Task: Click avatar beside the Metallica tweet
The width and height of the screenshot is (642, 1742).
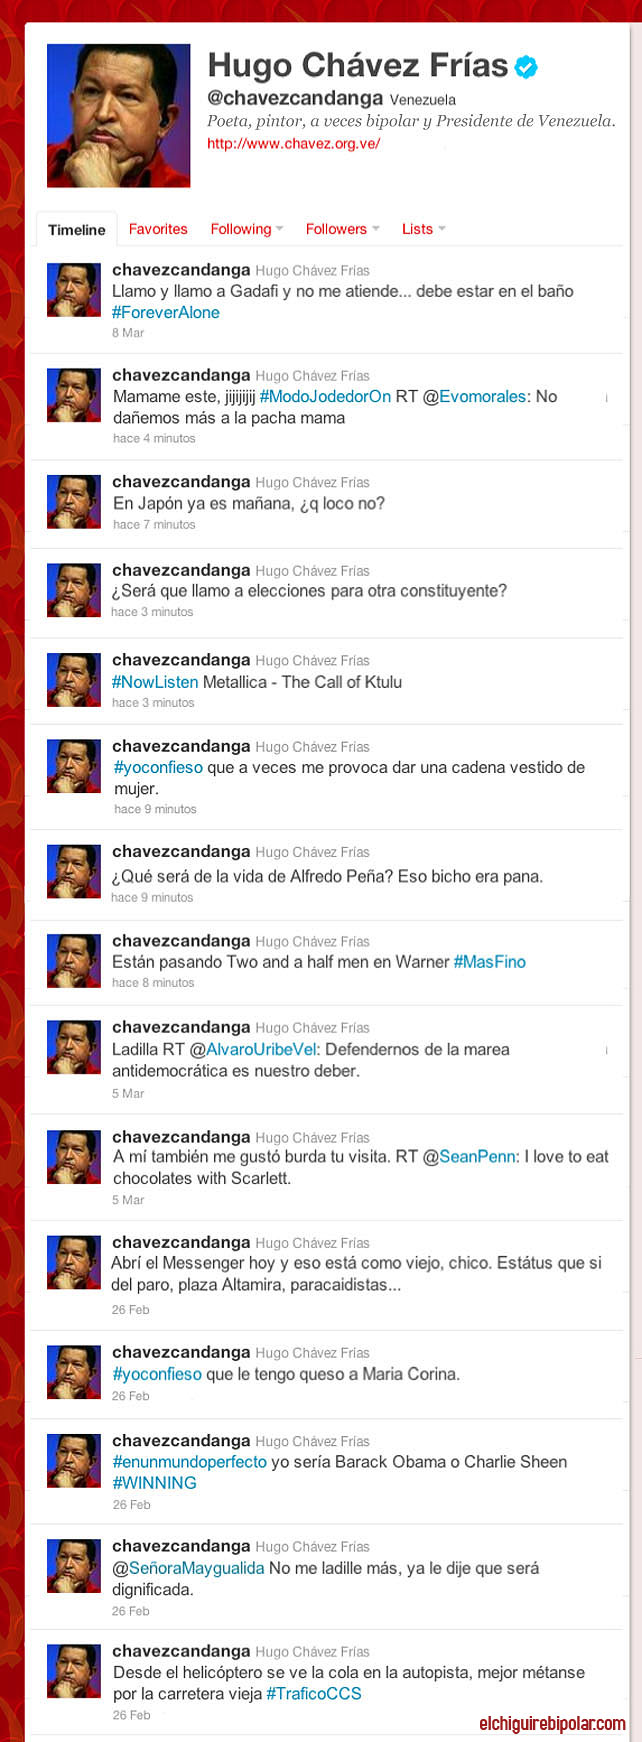Action: pos(75,680)
